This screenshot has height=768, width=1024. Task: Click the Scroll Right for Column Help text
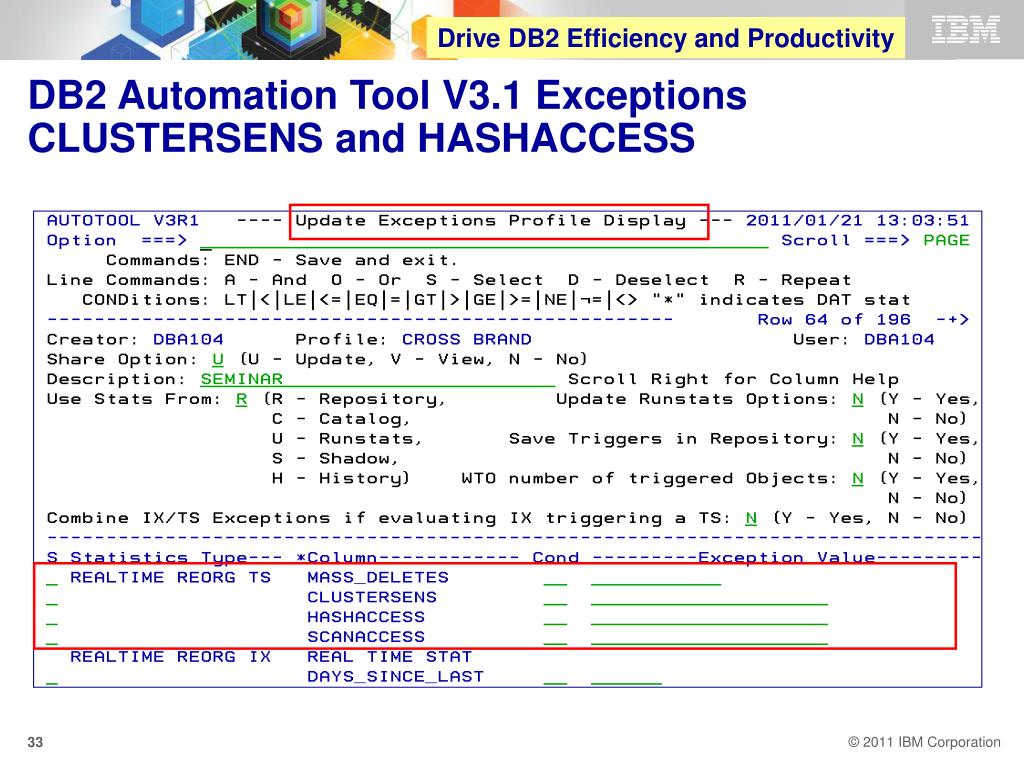click(733, 379)
